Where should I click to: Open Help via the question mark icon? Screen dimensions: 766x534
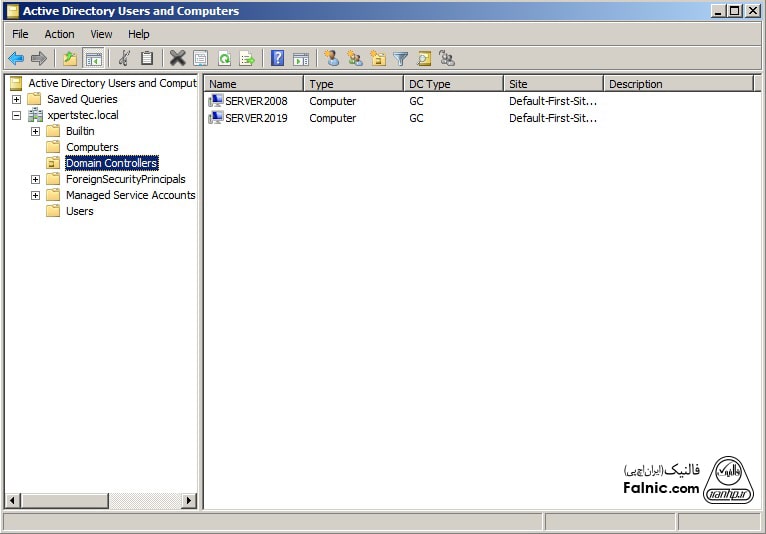[277, 59]
